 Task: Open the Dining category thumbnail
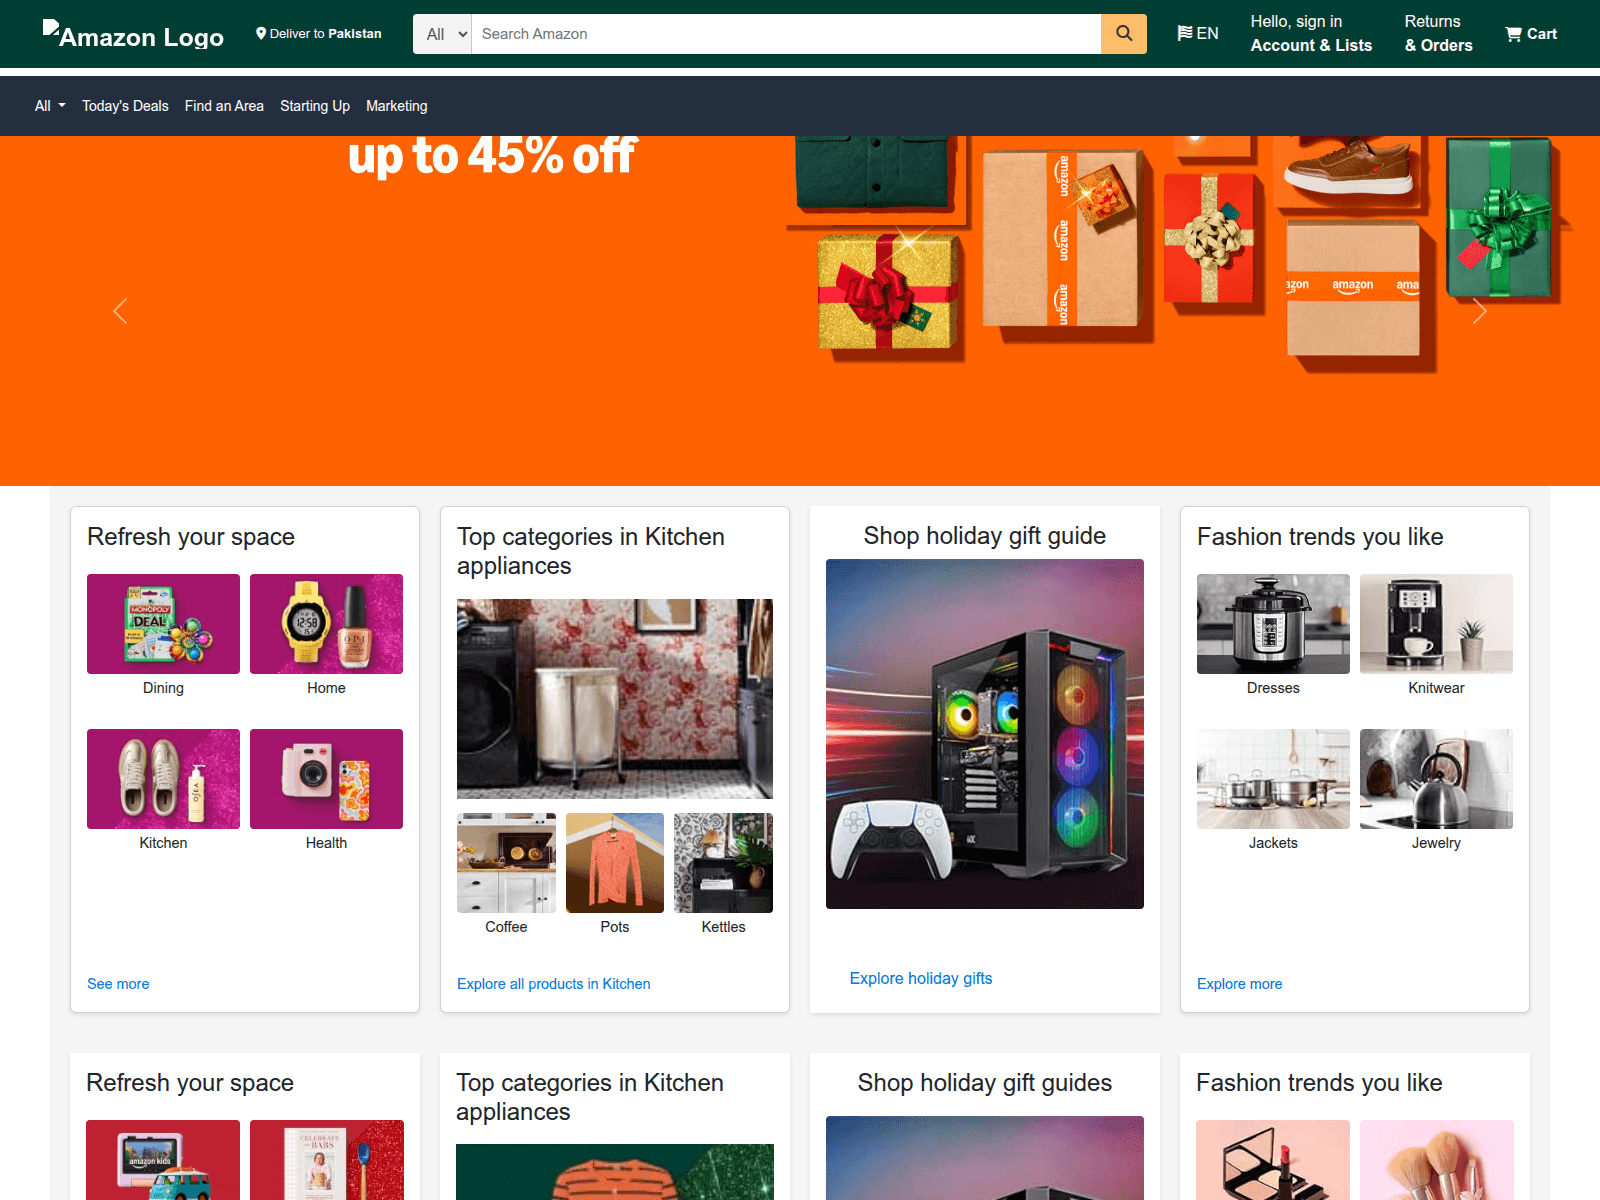163,624
